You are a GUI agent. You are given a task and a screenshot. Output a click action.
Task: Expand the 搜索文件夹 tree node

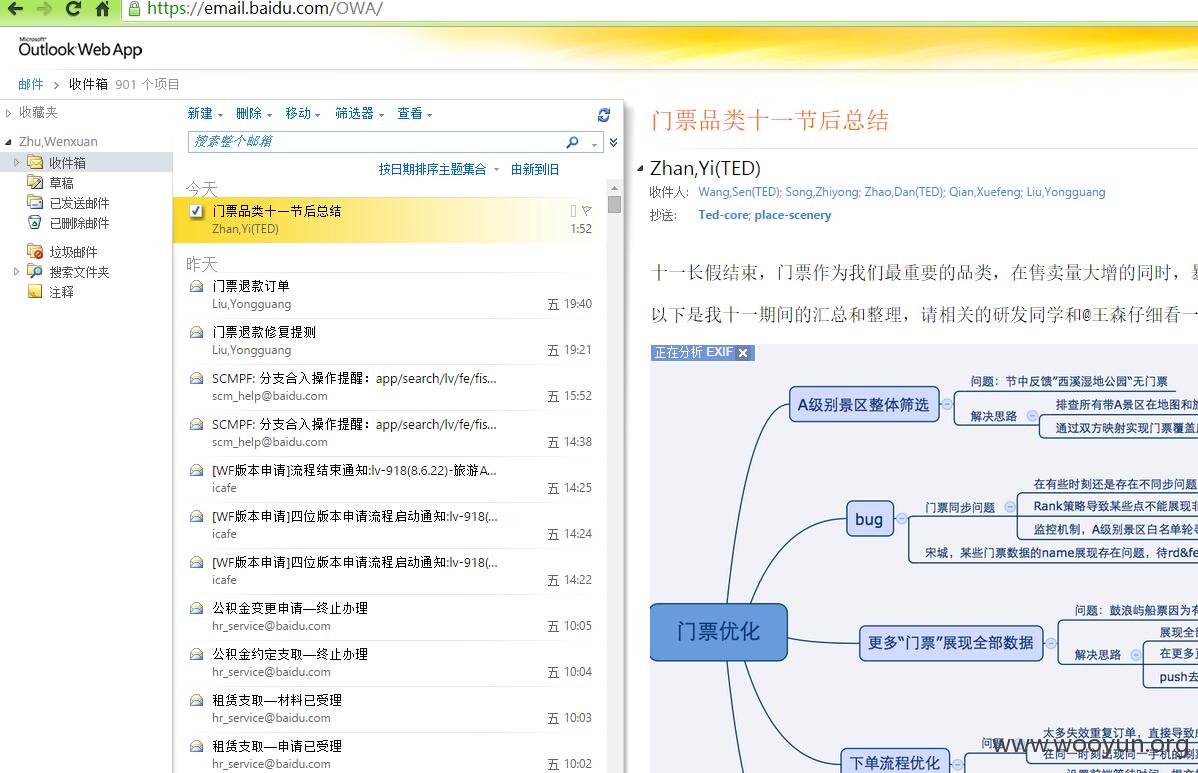16,271
